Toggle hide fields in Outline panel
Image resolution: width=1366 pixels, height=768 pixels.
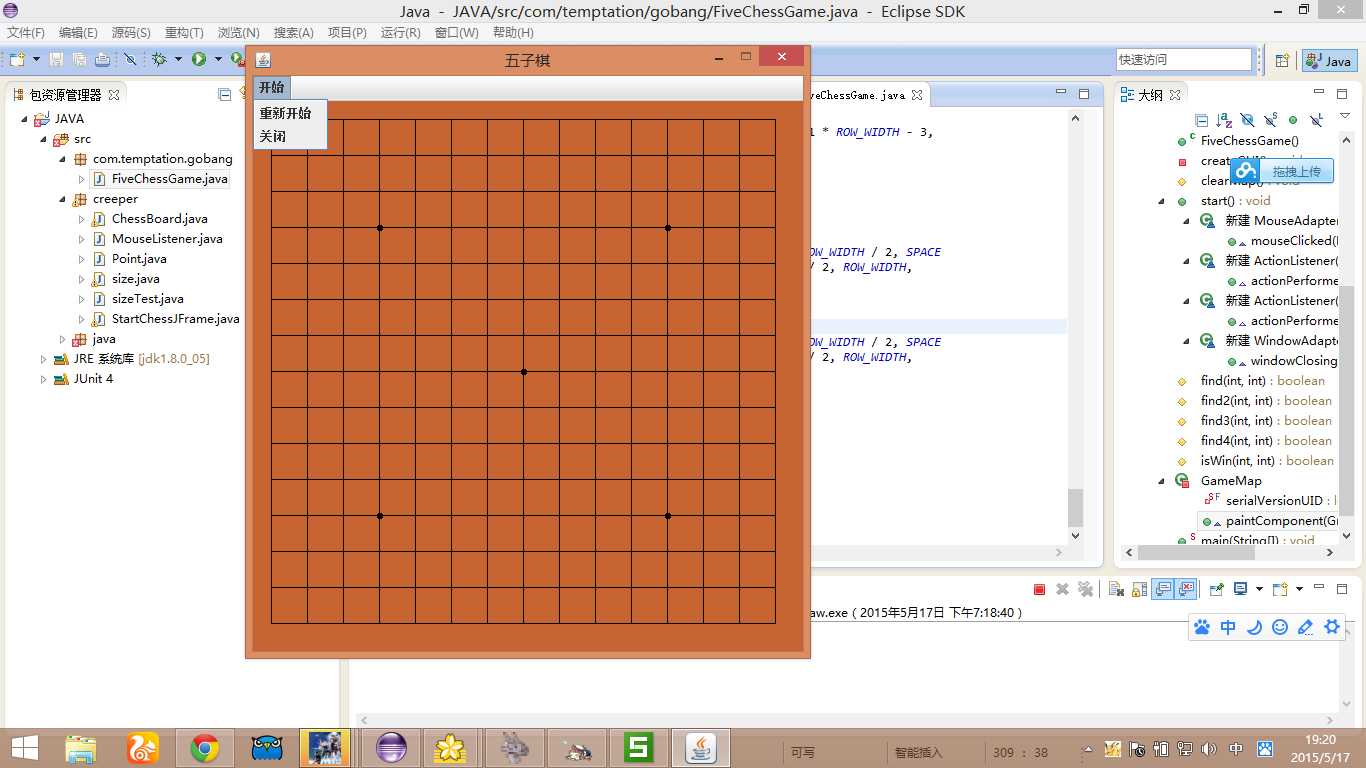(x=1247, y=120)
